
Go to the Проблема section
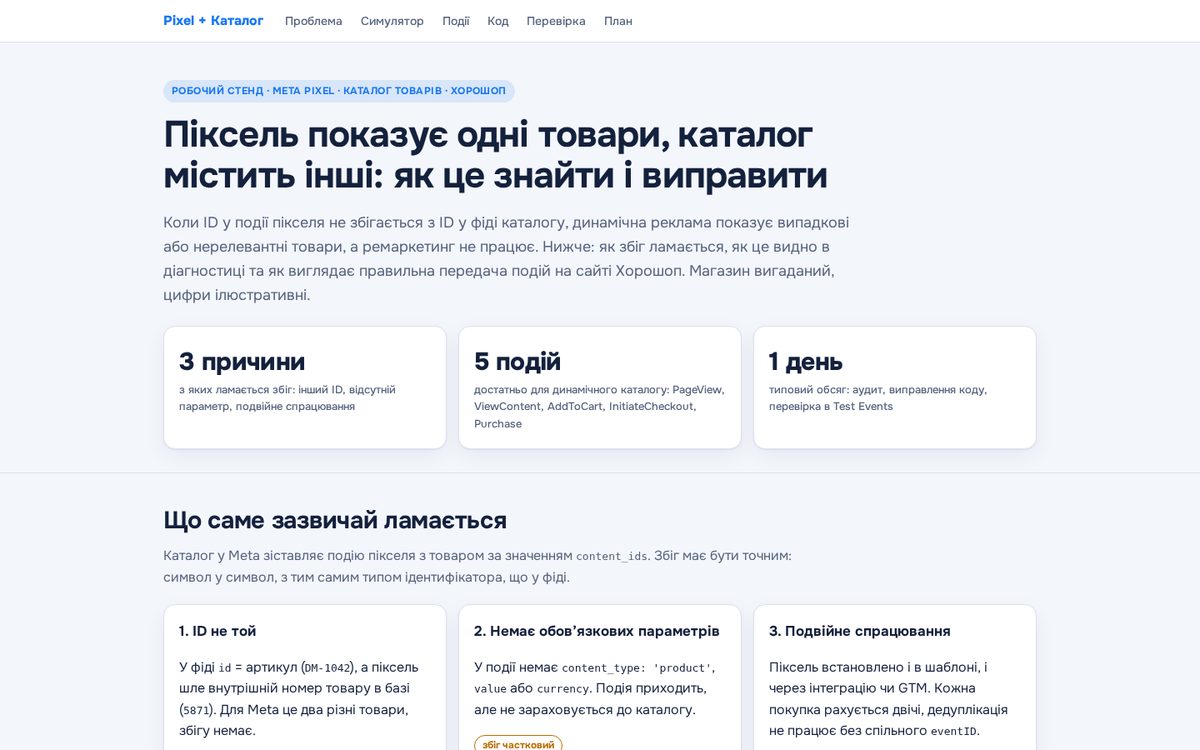point(313,21)
